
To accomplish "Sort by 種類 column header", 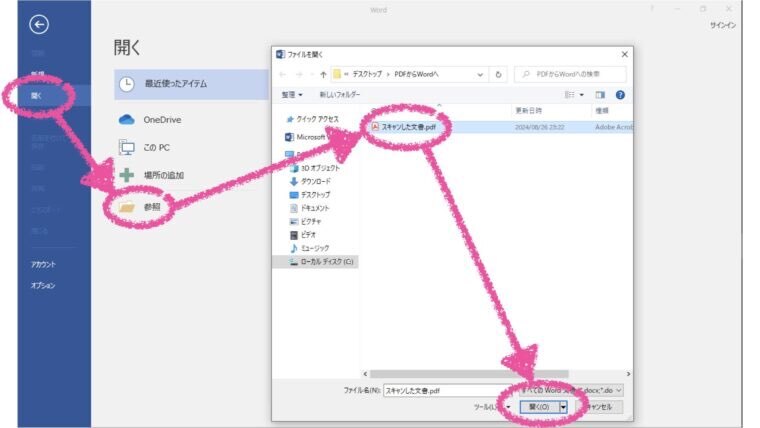I will click(602, 111).
